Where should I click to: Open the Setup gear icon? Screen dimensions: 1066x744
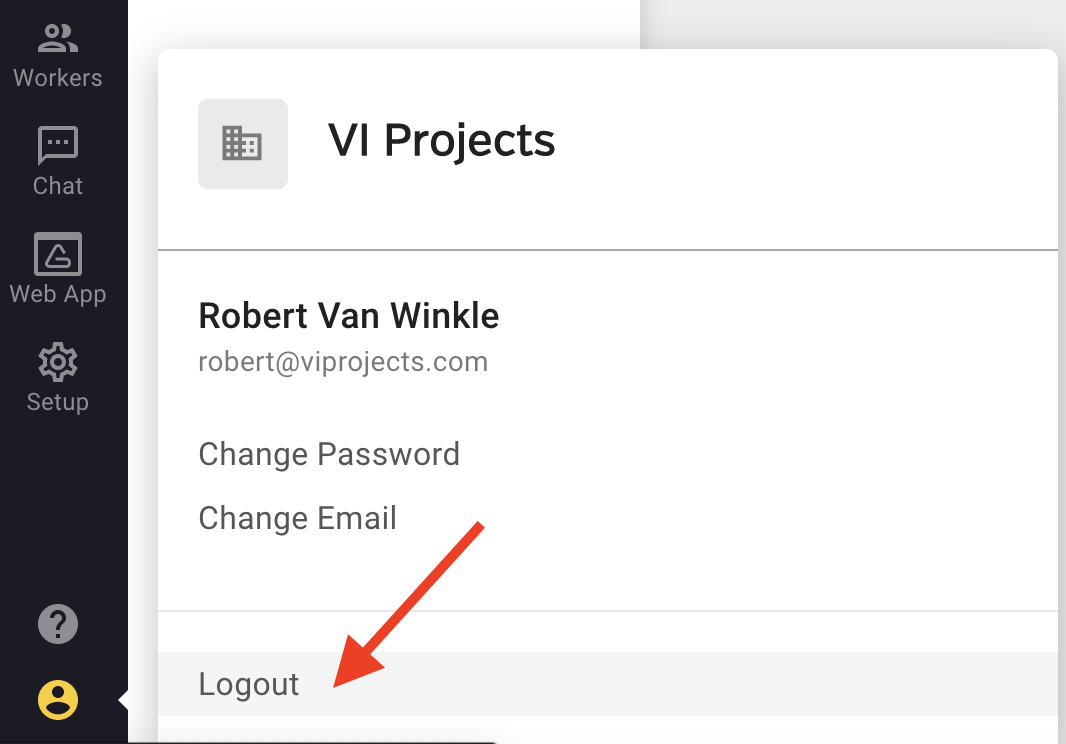pos(58,362)
